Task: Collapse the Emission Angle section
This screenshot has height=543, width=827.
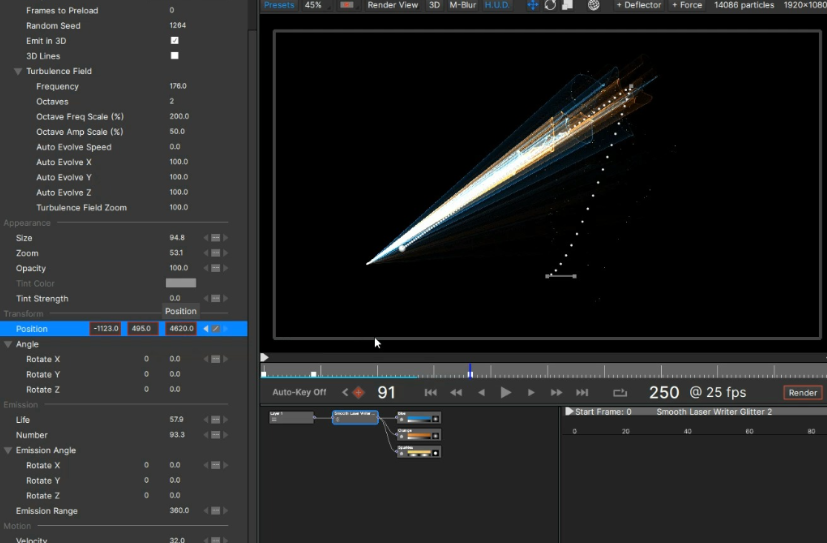Action: click(8, 450)
